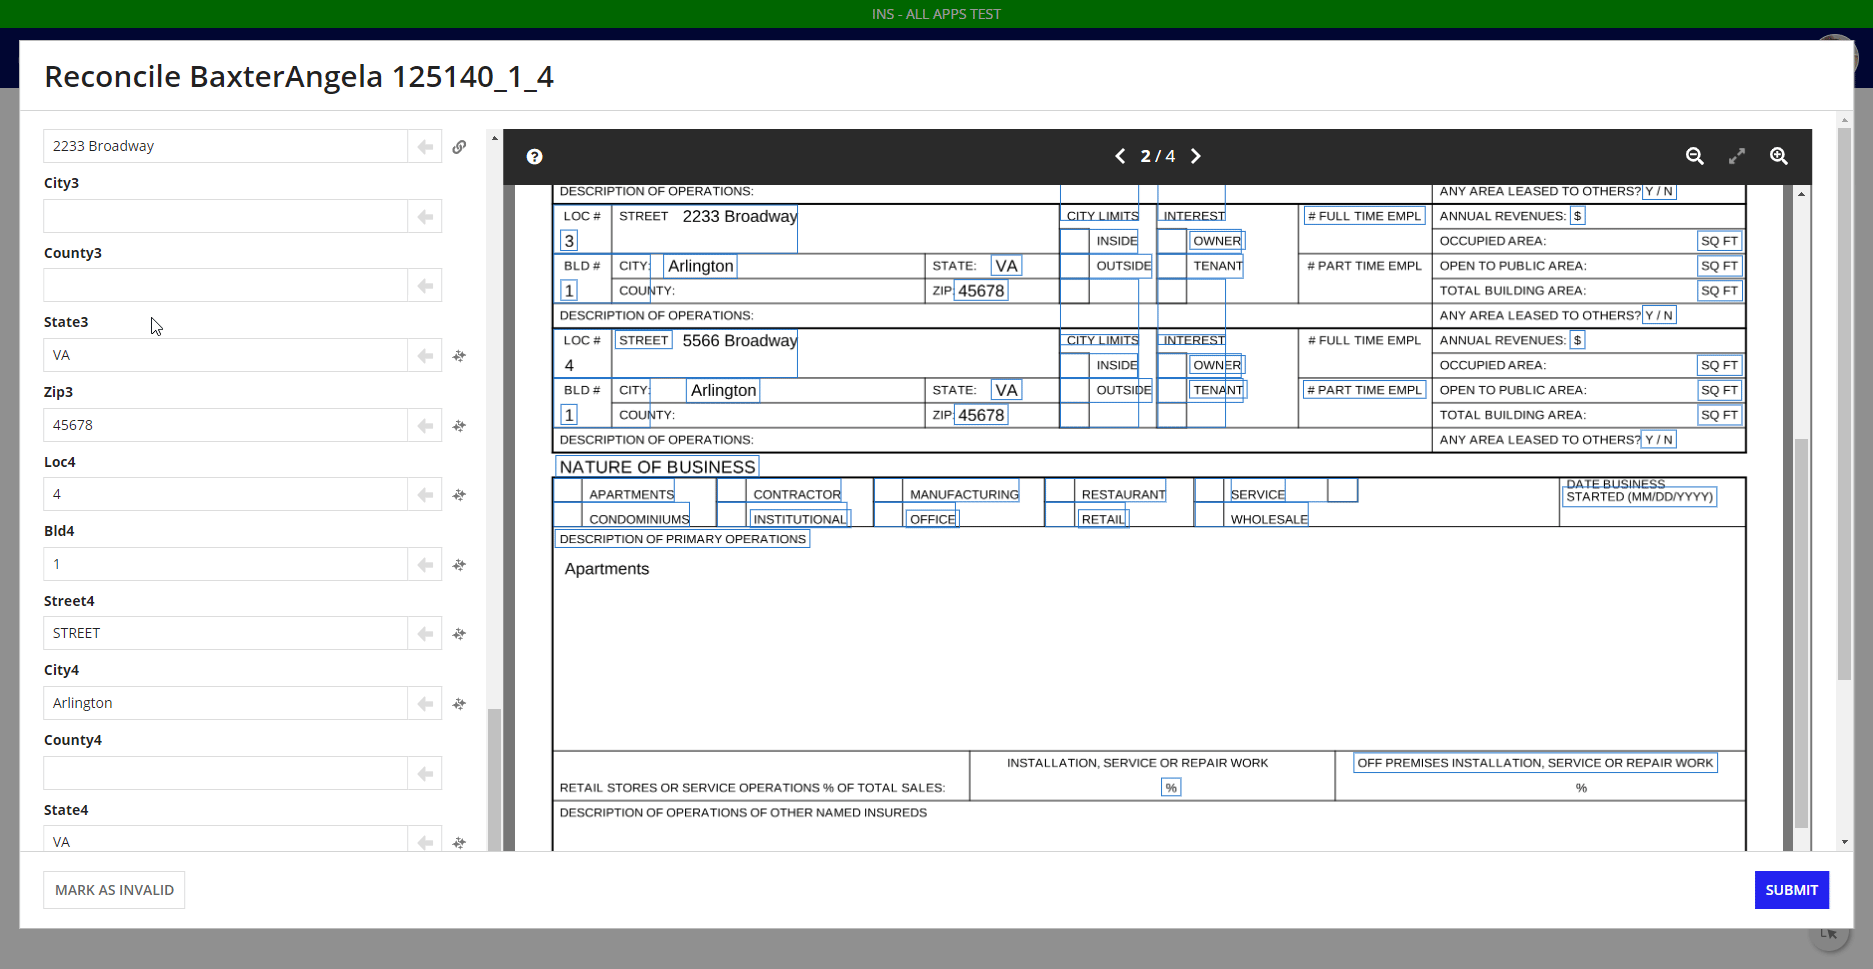
Task: Check the CONDOMINIUMS box in document
Action: 568,516
